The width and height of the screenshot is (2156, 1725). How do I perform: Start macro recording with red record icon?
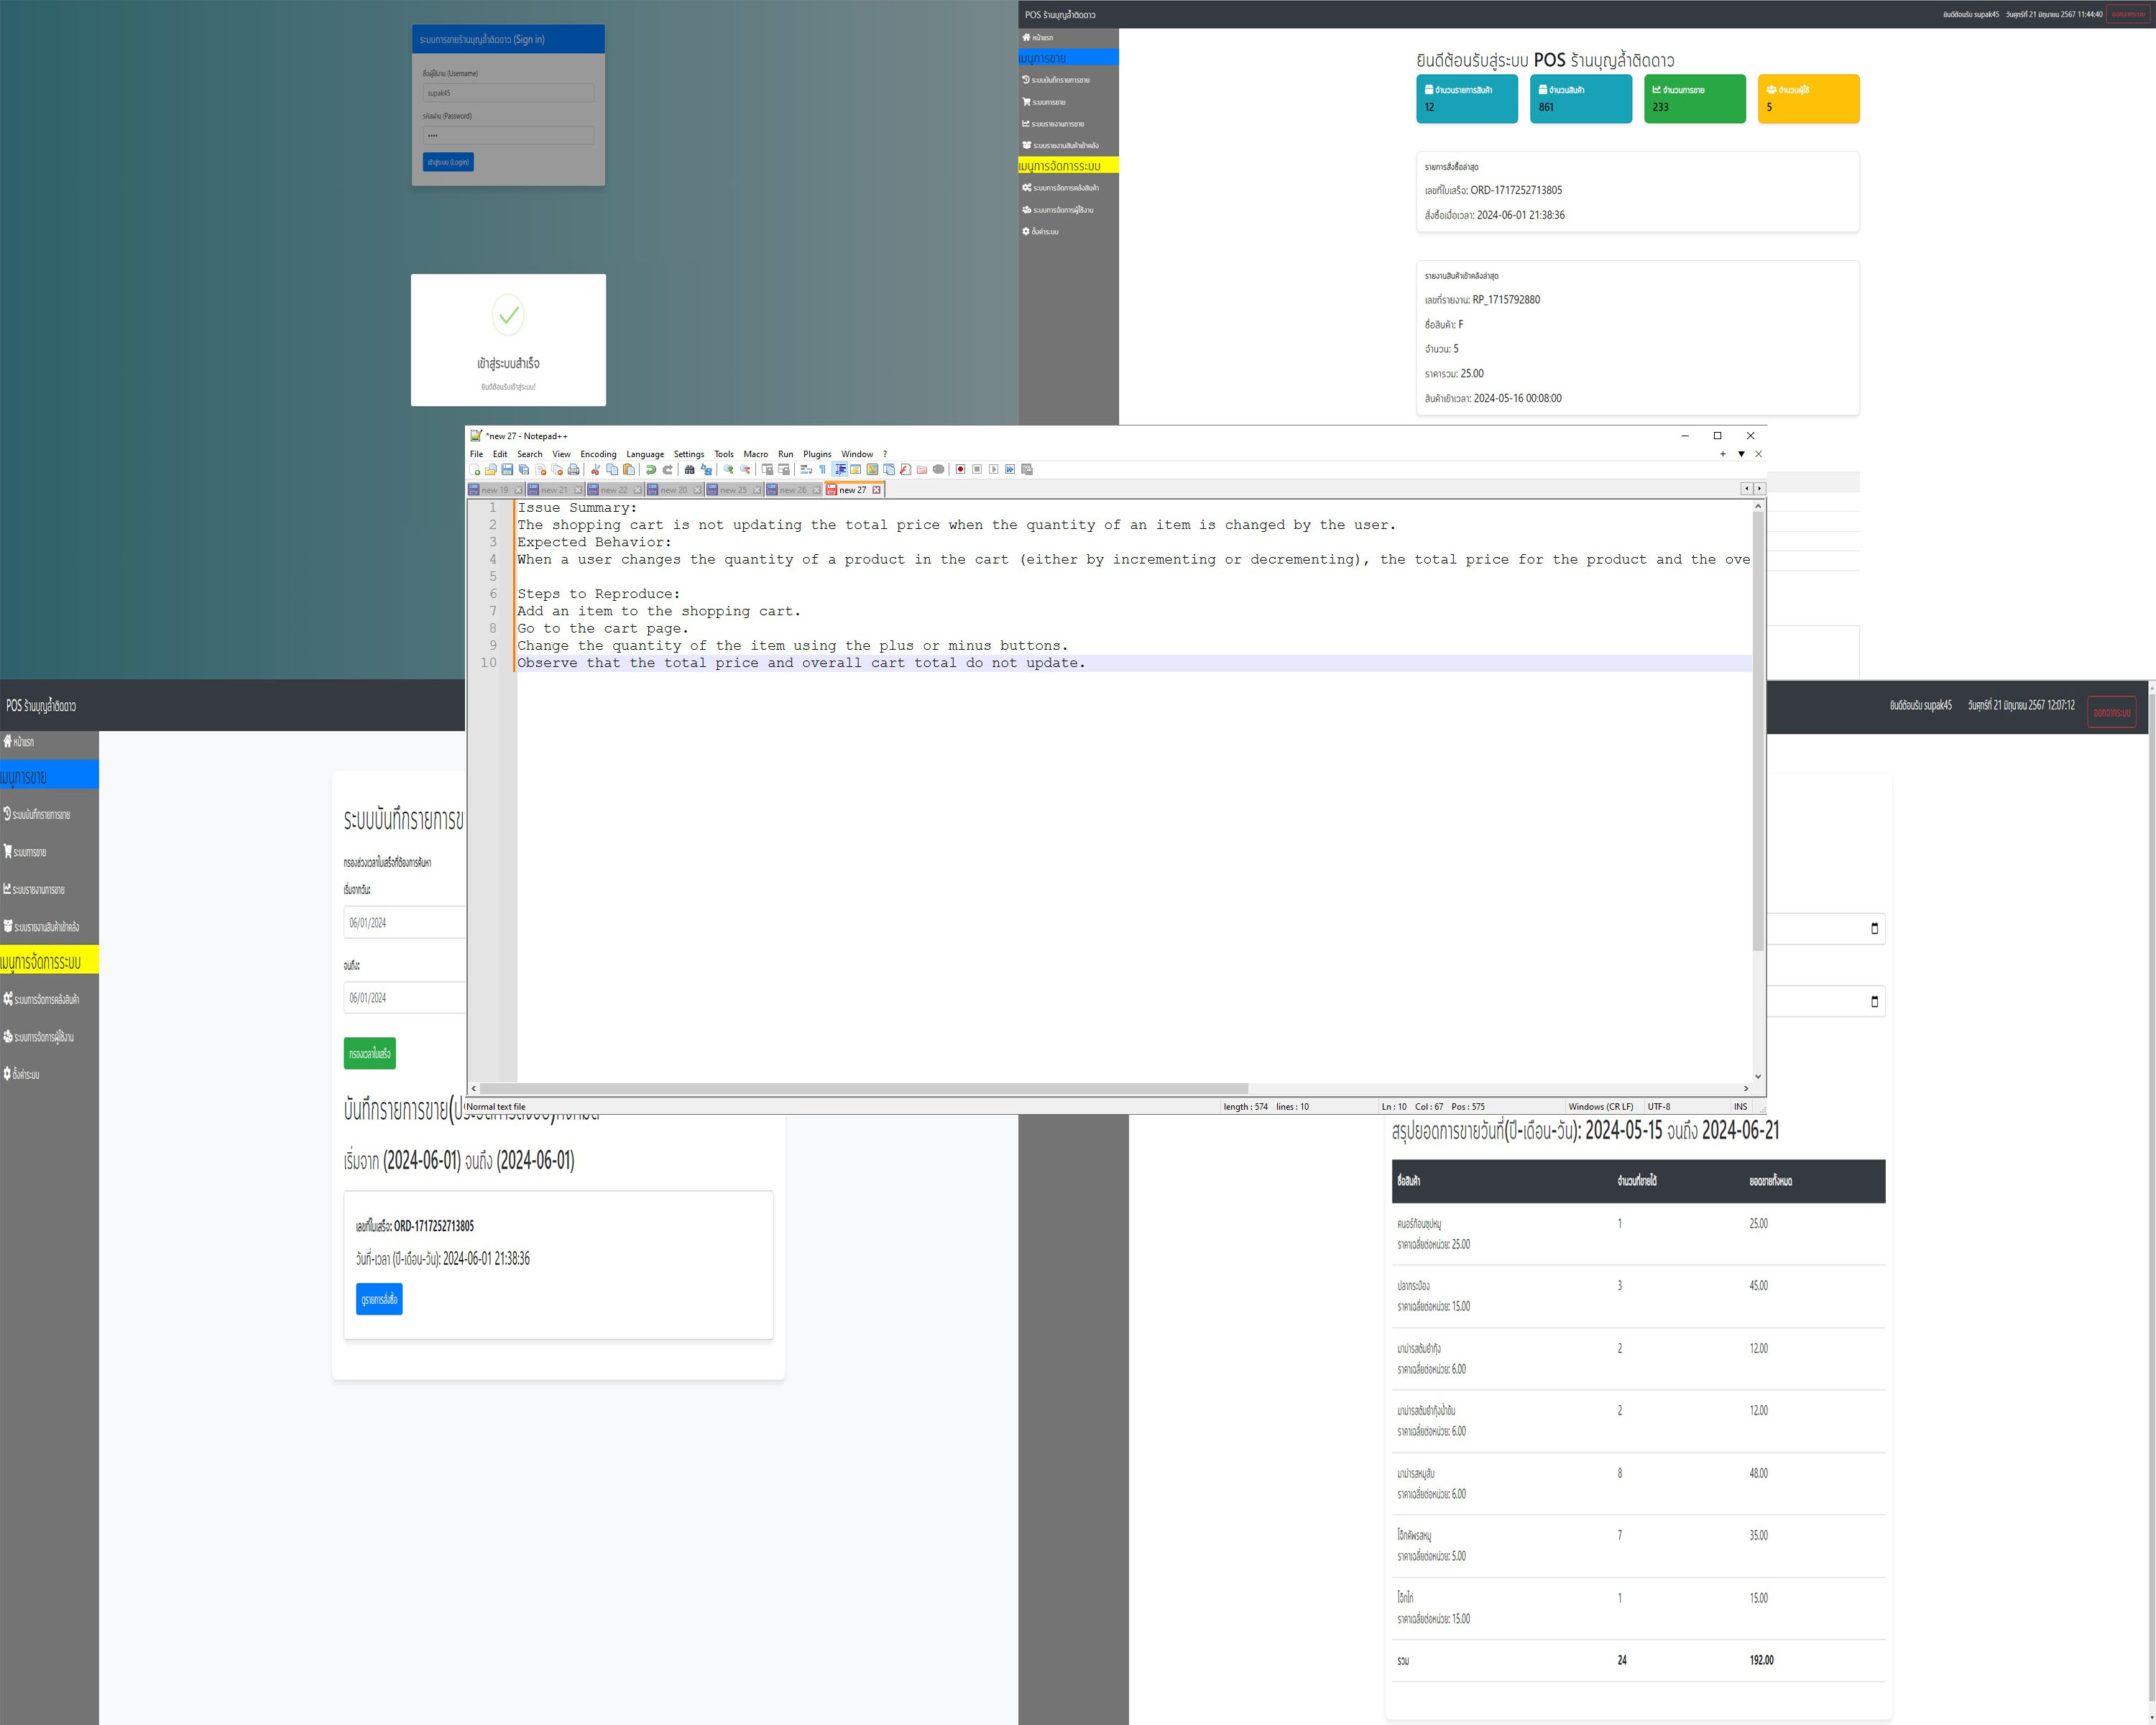pos(960,469)
